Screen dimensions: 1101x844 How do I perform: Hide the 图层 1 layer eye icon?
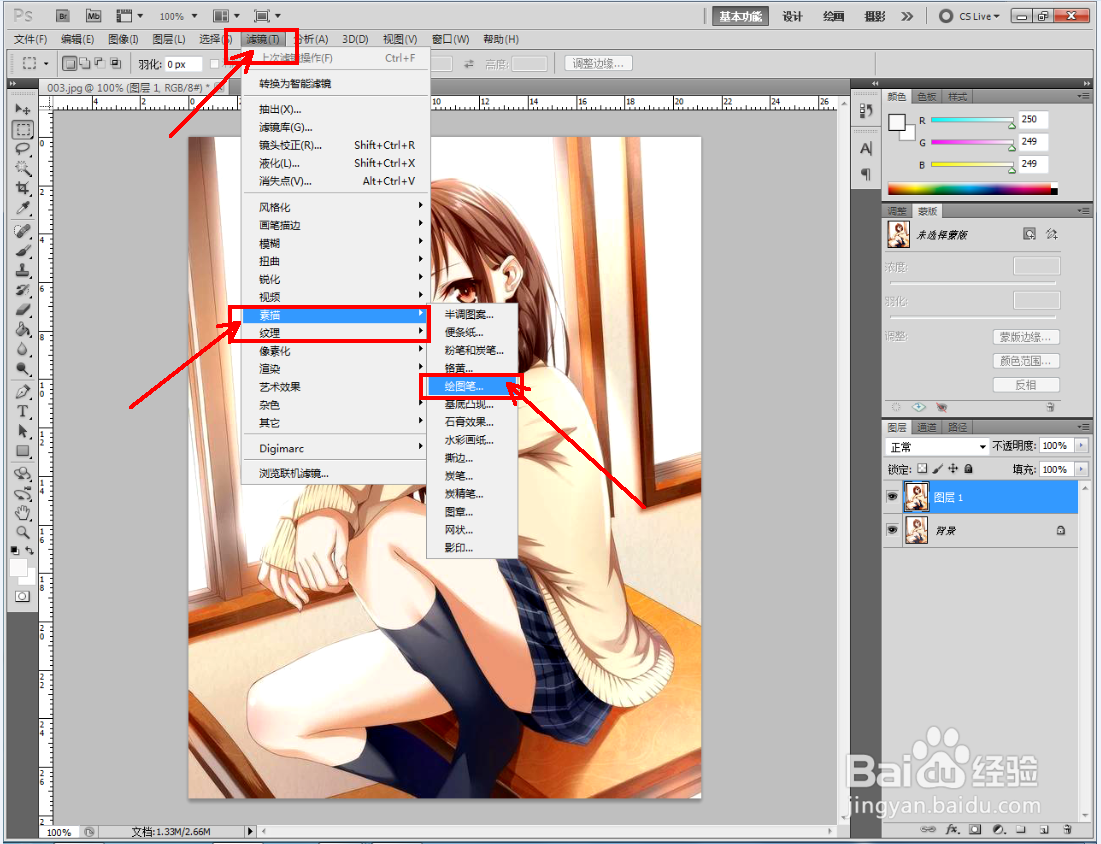click(x=892, y=497)
